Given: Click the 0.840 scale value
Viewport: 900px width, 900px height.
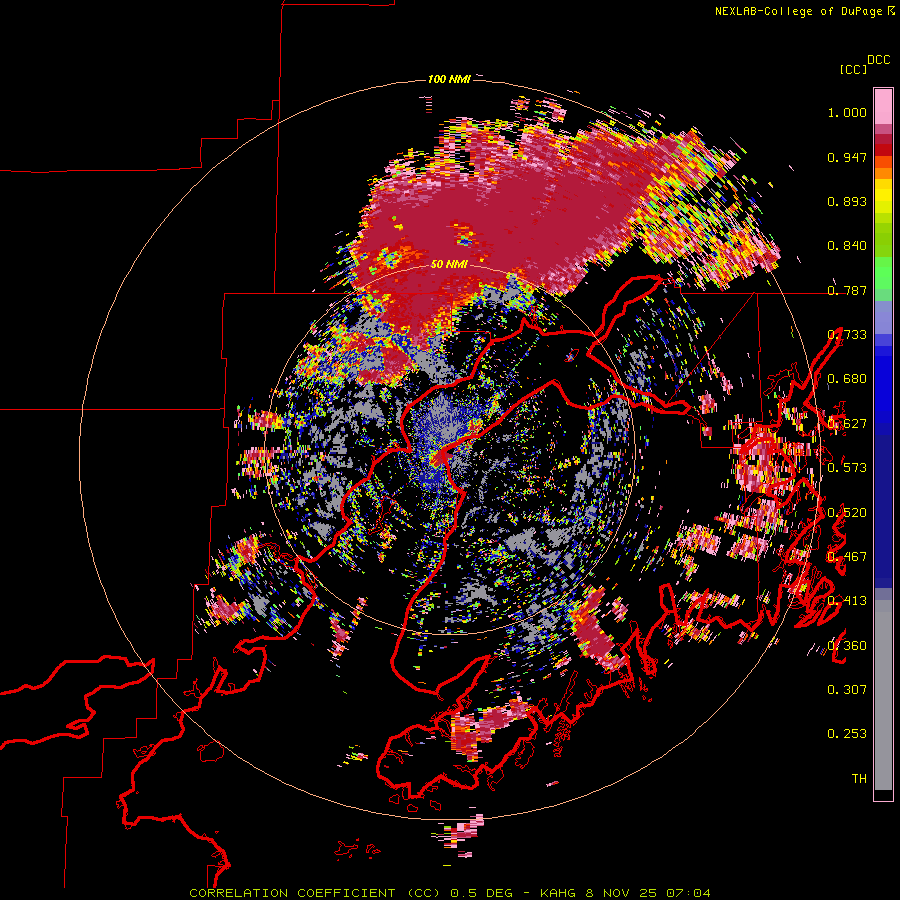Looking at the screenshot, I should click(847, 246).
